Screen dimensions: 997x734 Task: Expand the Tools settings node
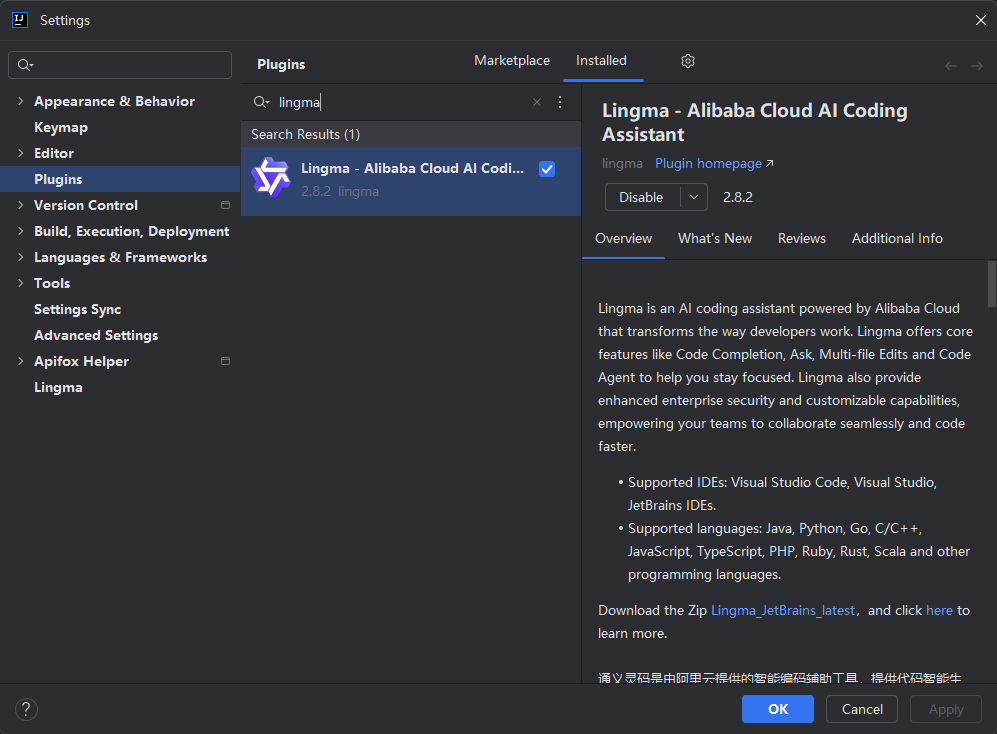(20, 283)
